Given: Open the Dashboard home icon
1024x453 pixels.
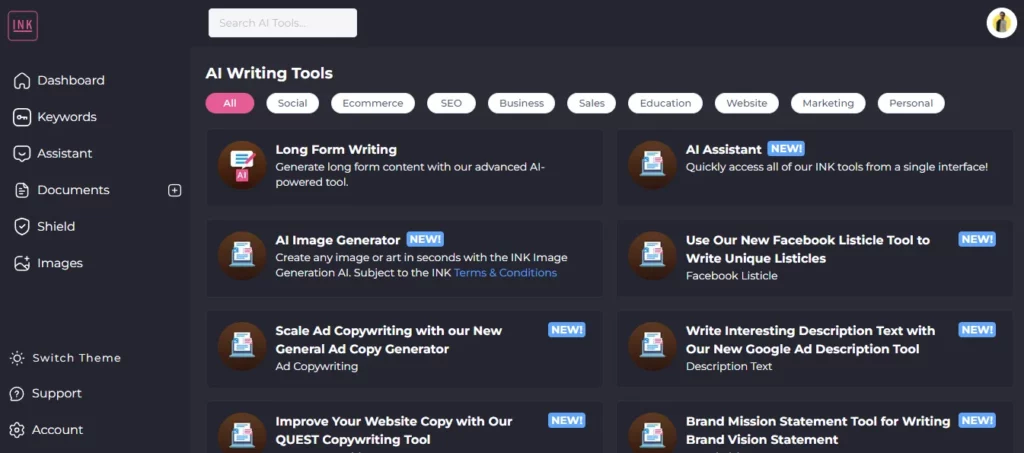Looking at the screenshot, I should (22, 80).
